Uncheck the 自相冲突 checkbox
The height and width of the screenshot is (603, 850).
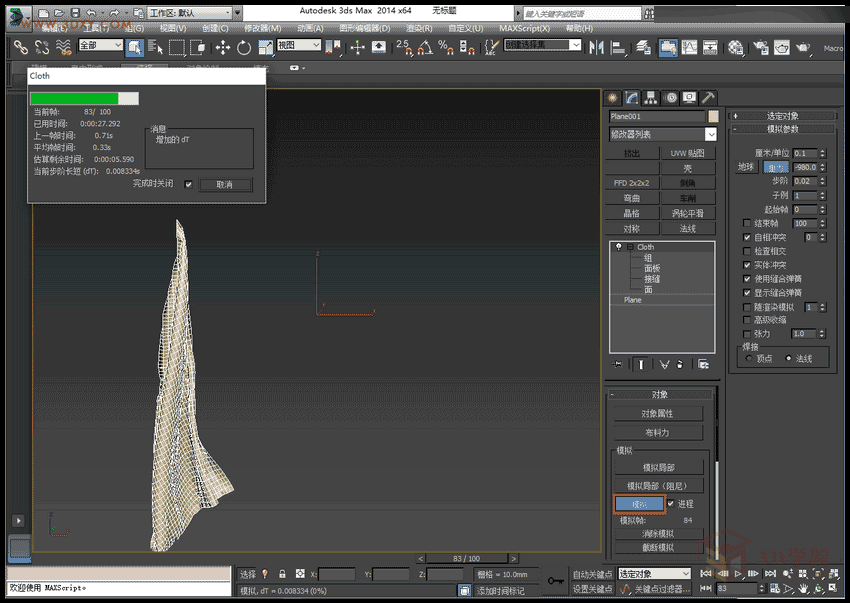(x=747, y=237)
